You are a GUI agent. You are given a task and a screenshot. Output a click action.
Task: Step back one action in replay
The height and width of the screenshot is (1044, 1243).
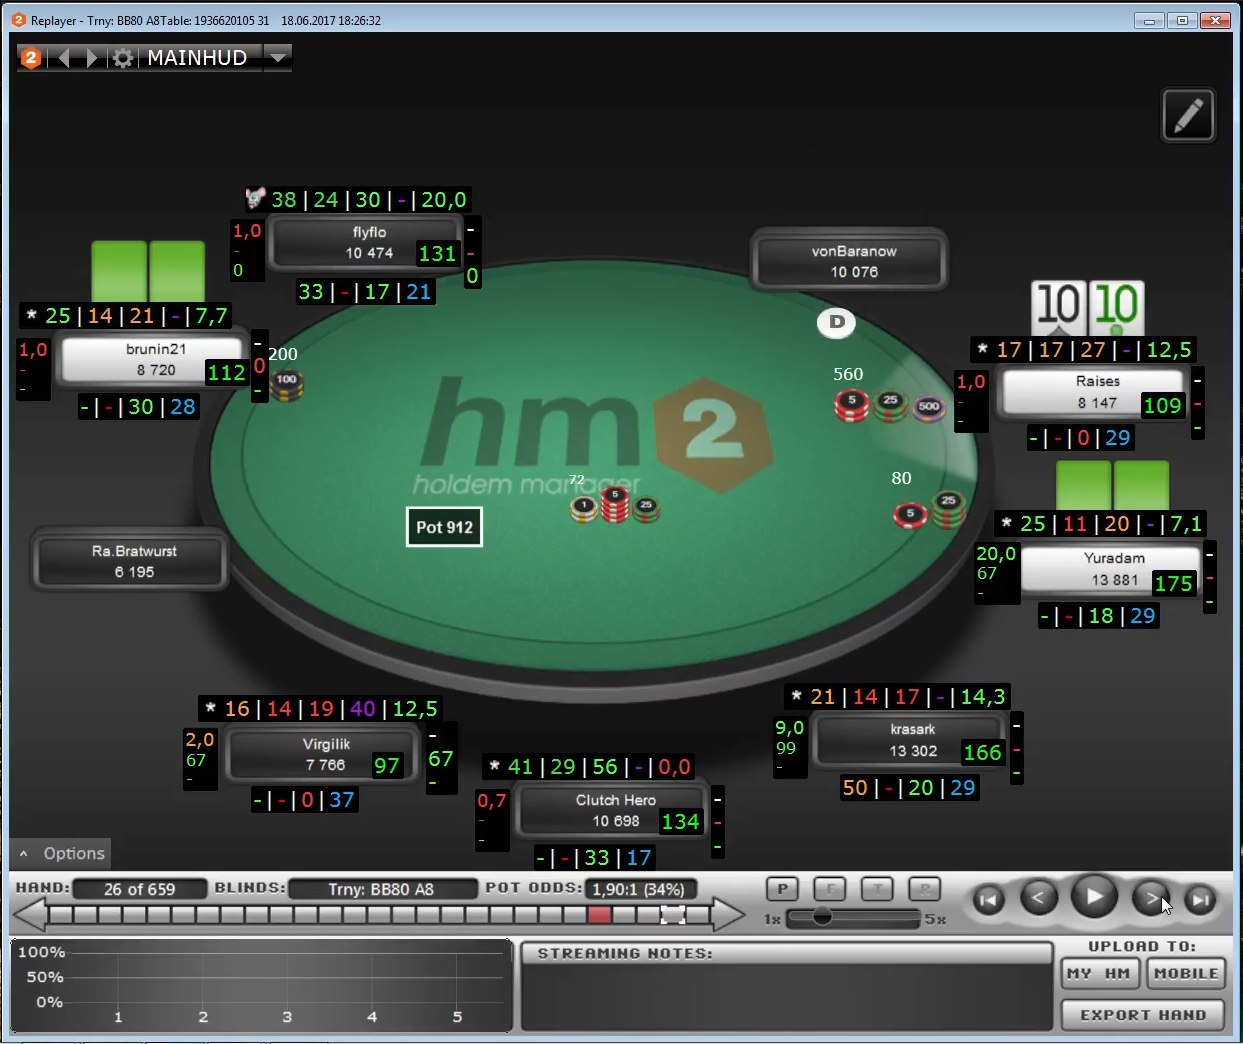1038,897
